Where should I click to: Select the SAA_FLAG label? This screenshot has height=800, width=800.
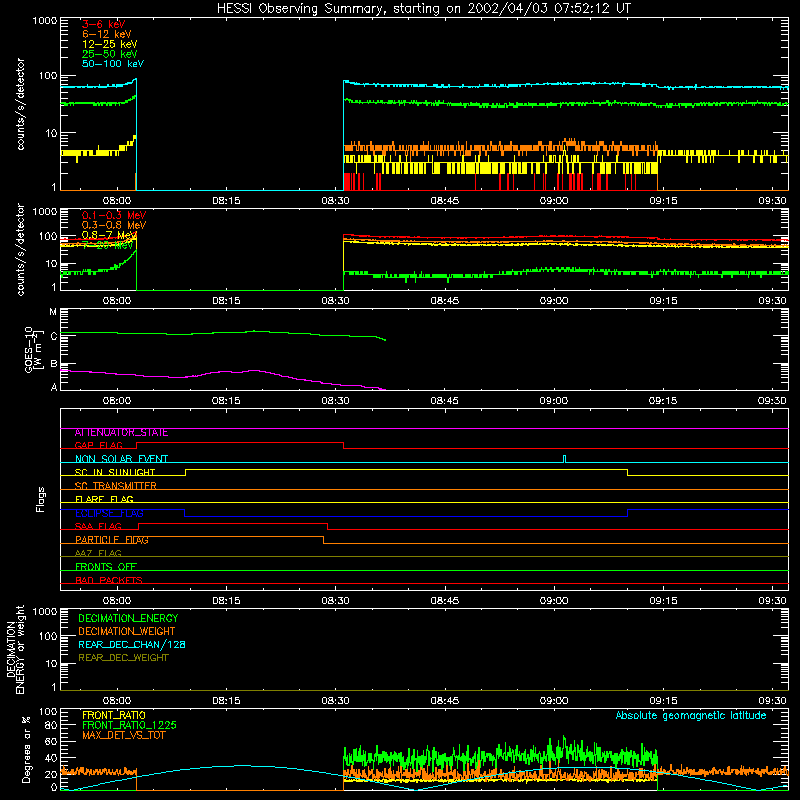point(98,526)
